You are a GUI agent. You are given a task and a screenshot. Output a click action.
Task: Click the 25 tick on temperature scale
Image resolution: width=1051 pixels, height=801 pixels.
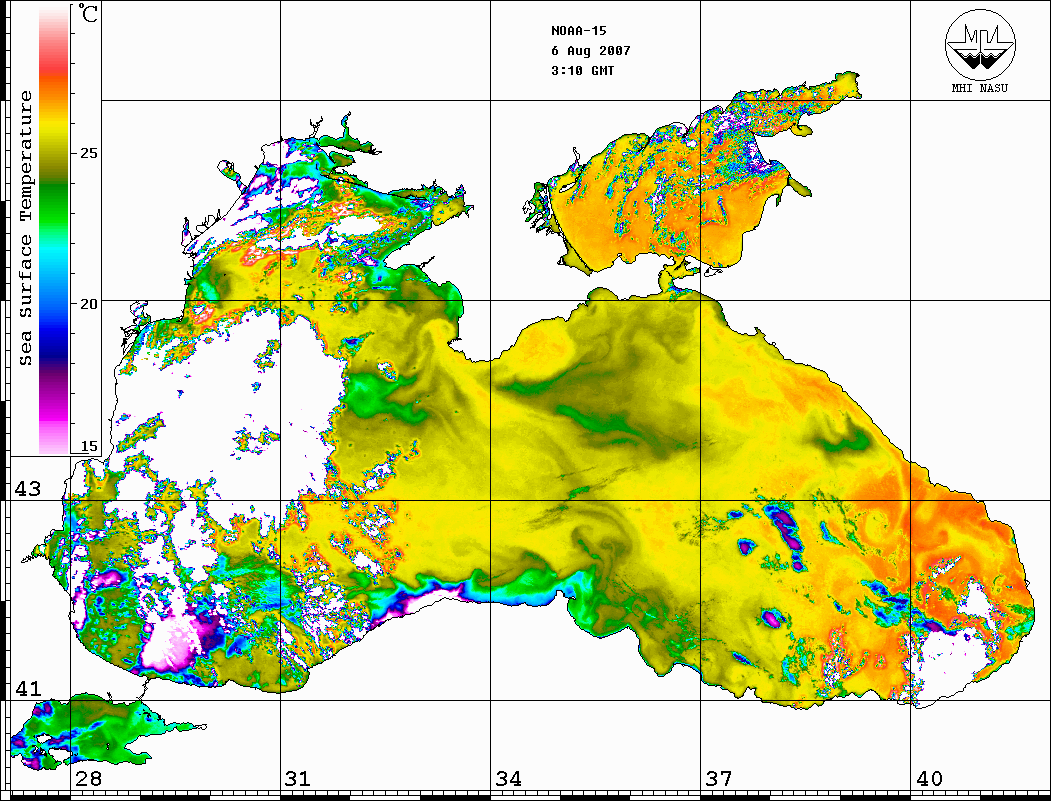[88, 153]
